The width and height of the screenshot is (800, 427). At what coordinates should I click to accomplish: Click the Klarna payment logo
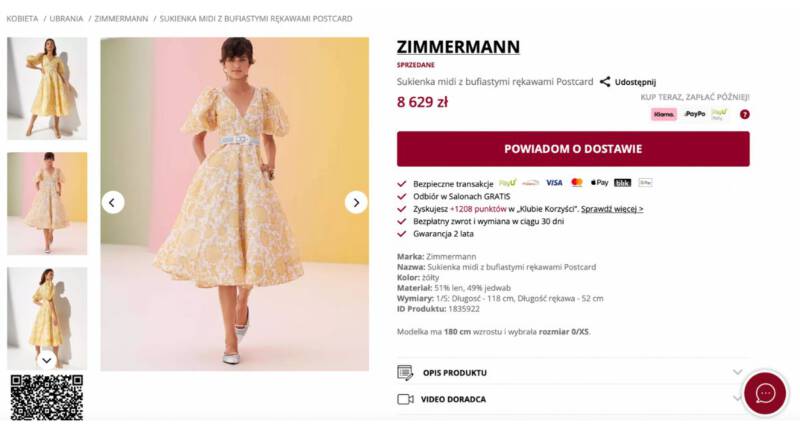tap(664, 114)
